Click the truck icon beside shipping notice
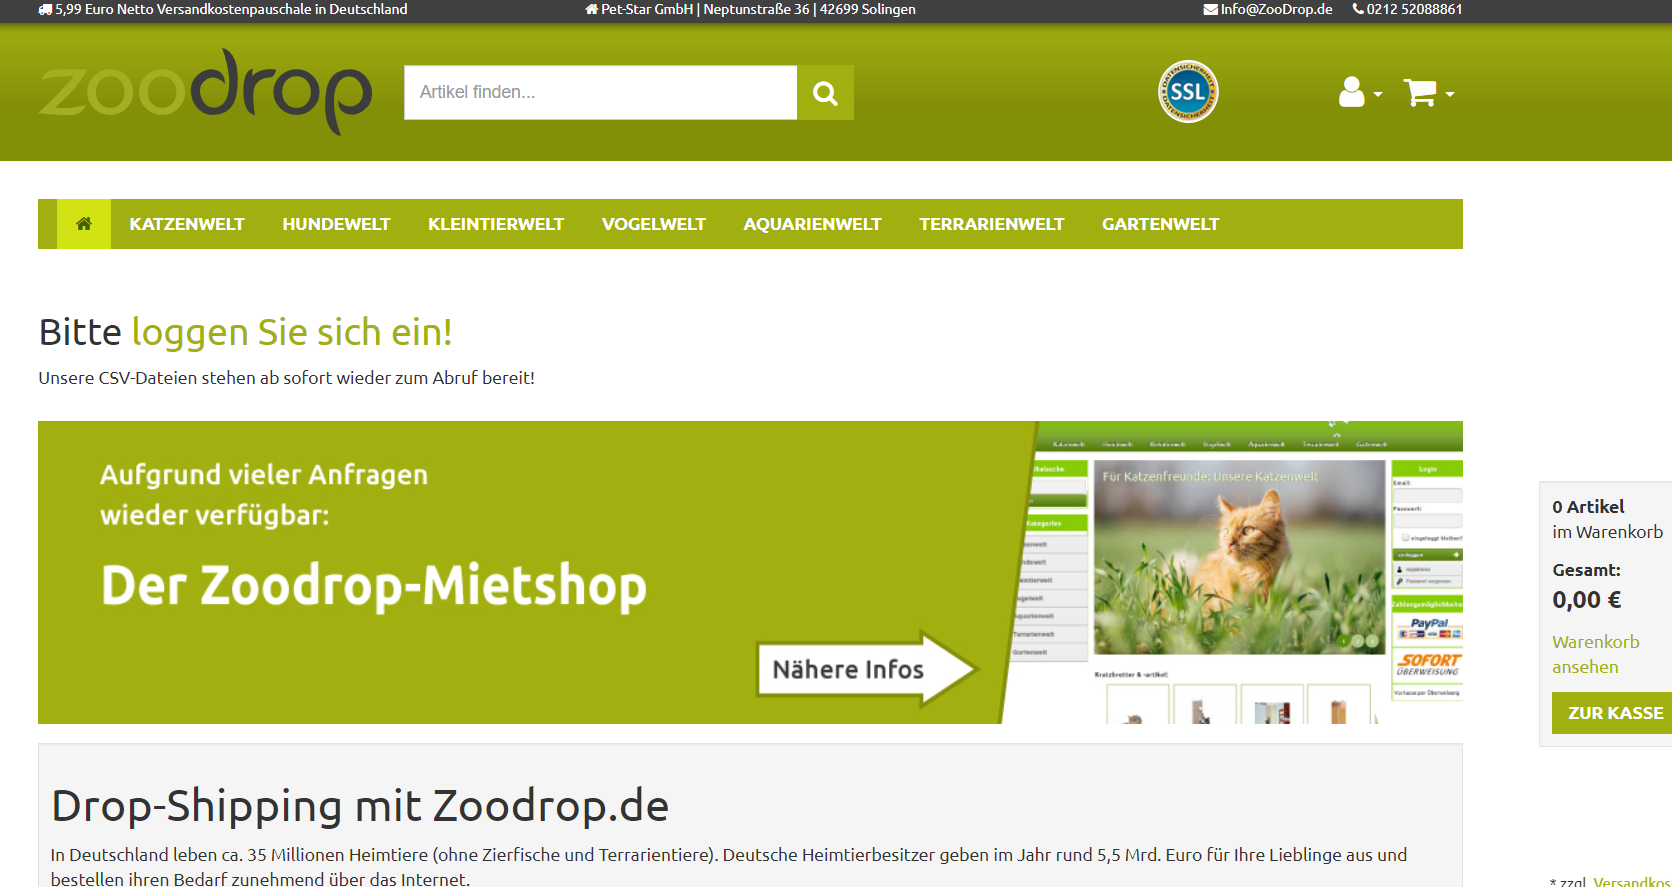 pyautogui.click(x=45, y=9)
